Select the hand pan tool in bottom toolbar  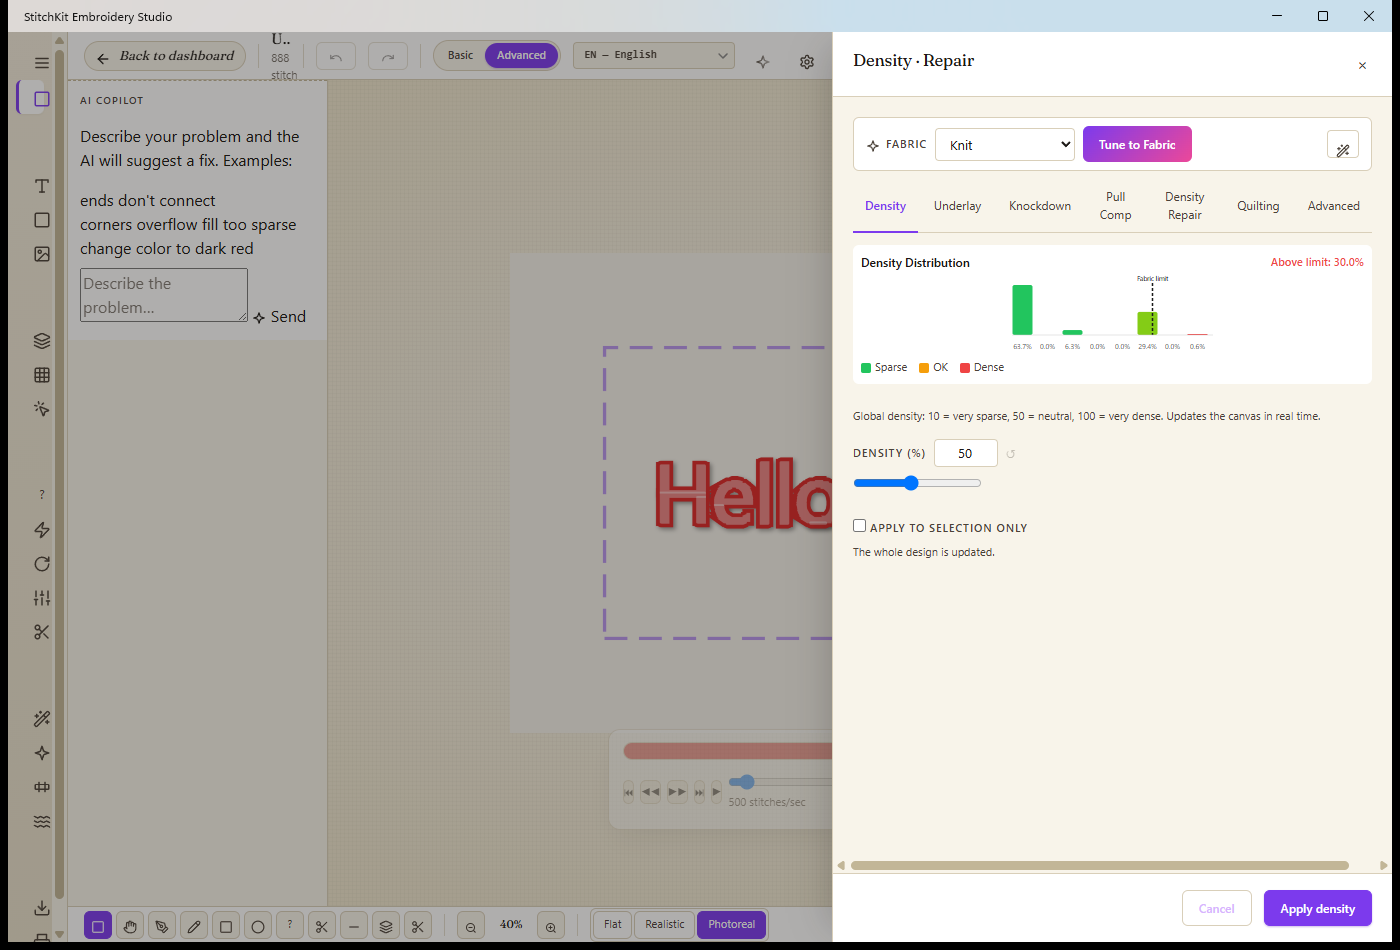point(130,926)
